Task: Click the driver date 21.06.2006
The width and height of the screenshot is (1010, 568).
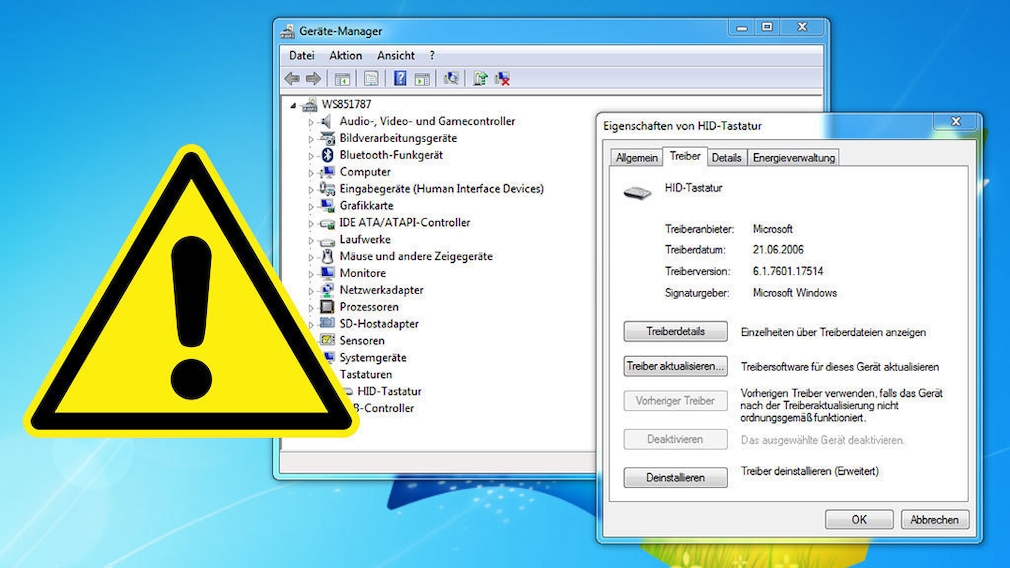Action: (778, 250)
